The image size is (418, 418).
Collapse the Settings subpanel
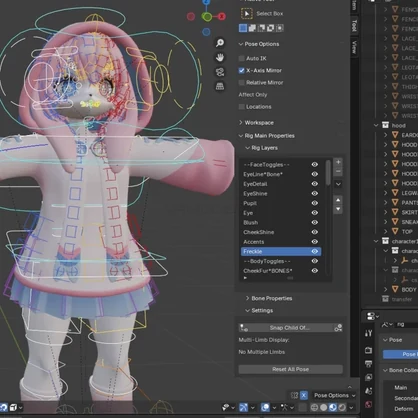click(247, 310)
